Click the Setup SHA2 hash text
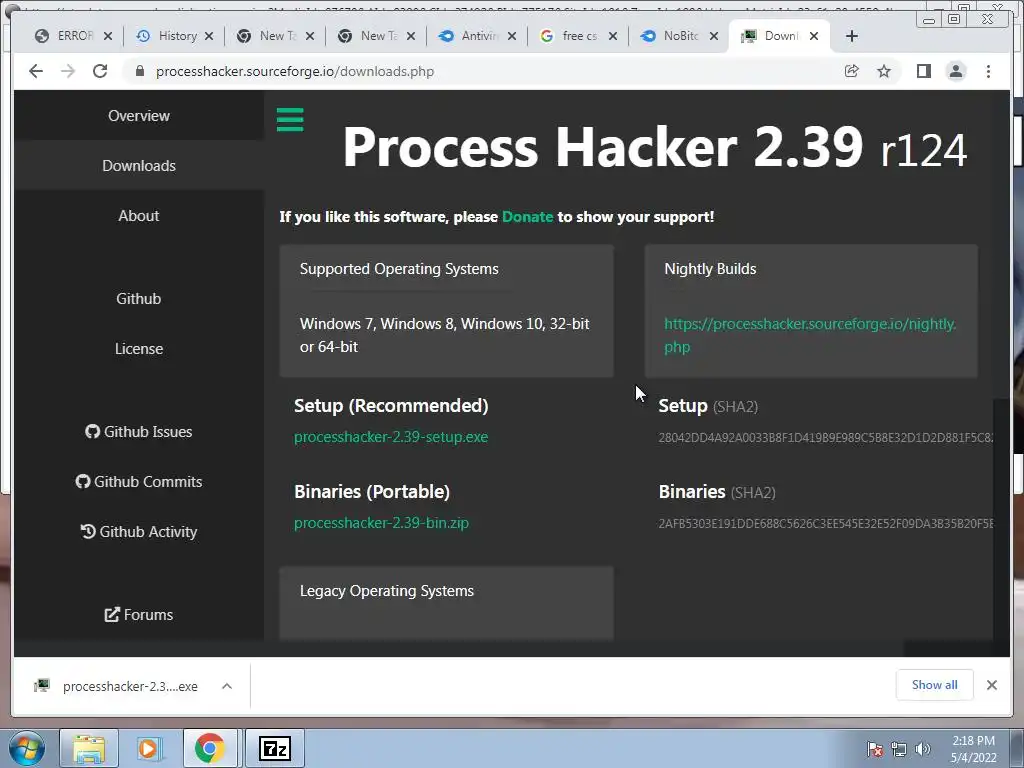 tap(825, 438)
